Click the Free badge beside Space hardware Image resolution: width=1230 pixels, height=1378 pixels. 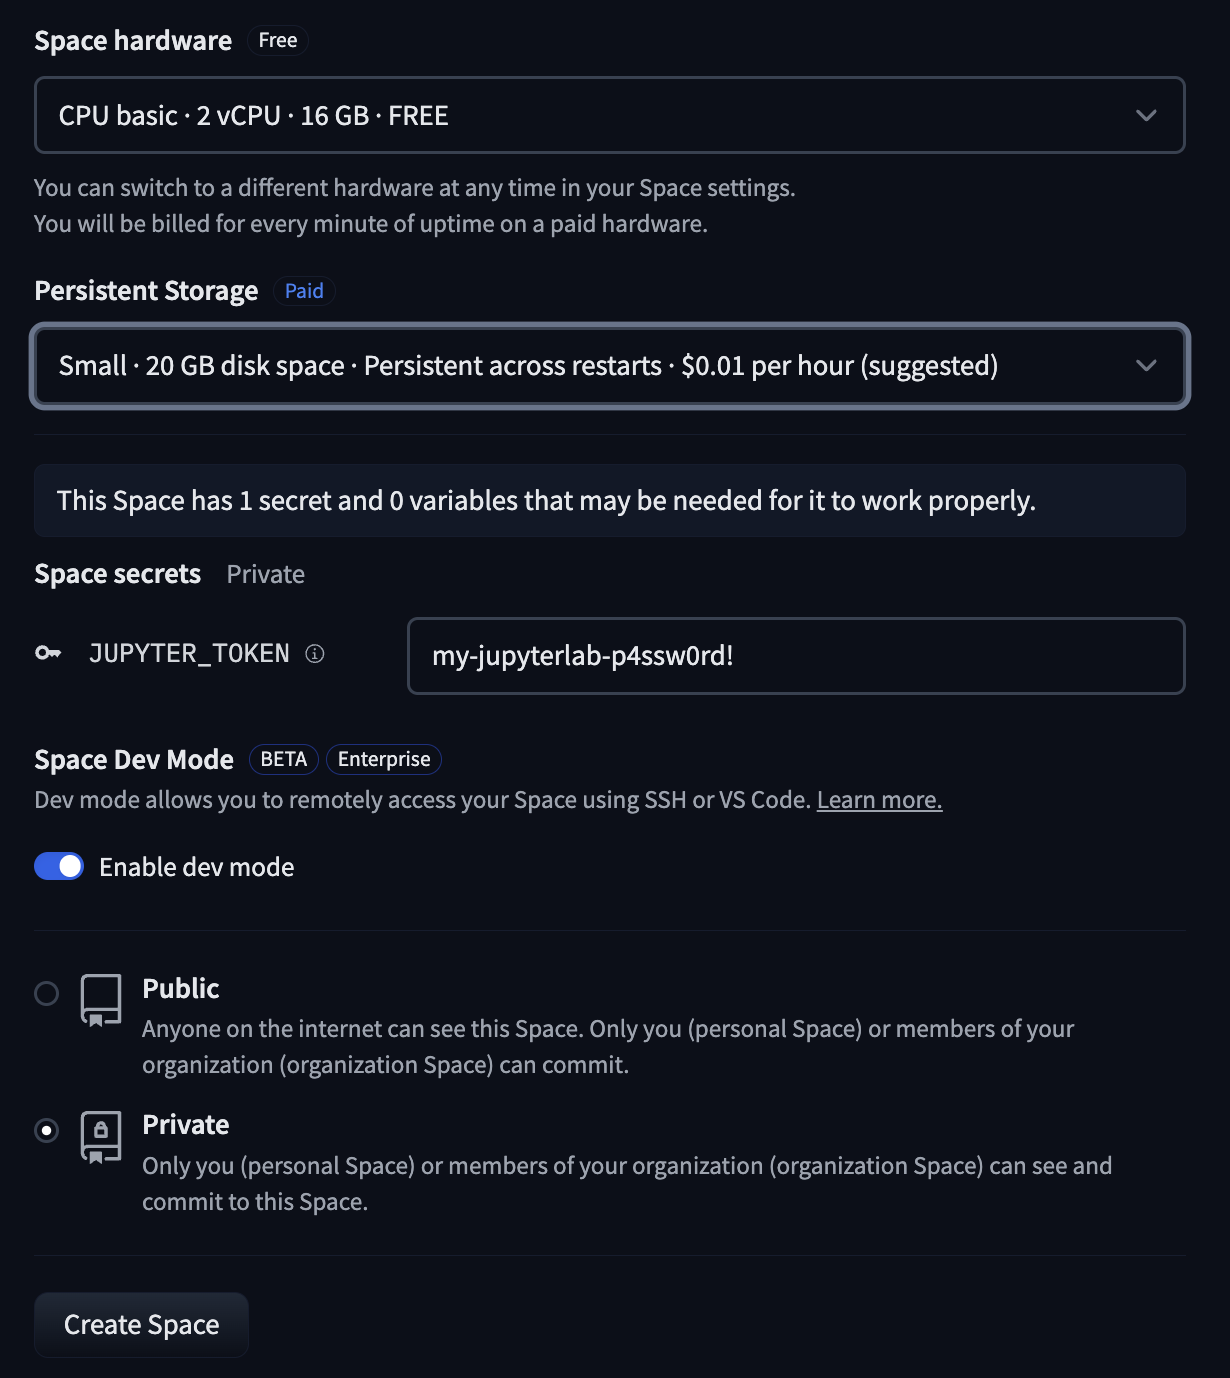coord(277,41)
